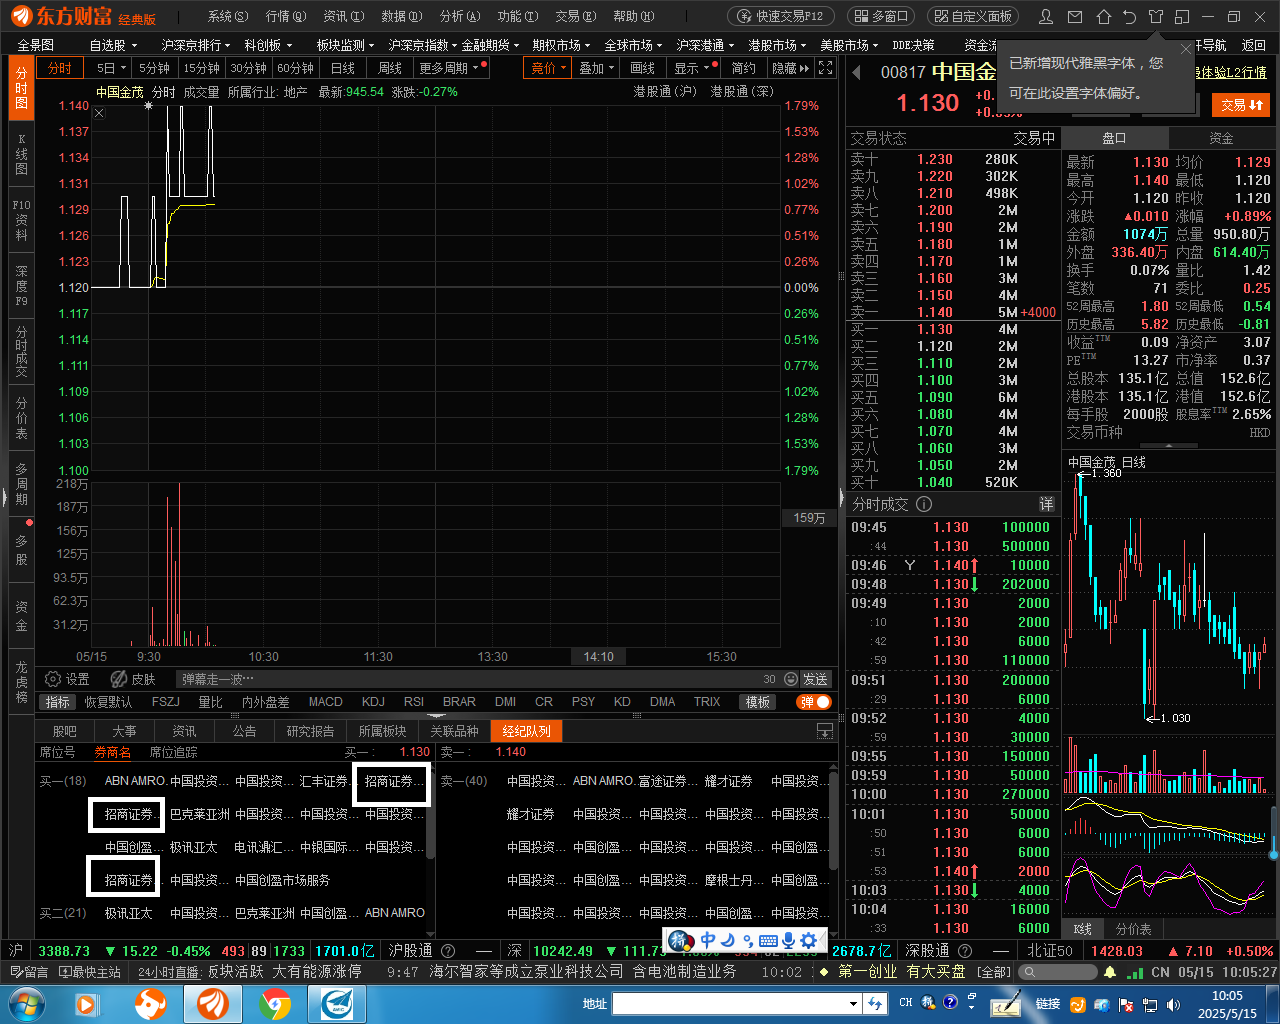Open the 系统(S) menu

[228, 16]
